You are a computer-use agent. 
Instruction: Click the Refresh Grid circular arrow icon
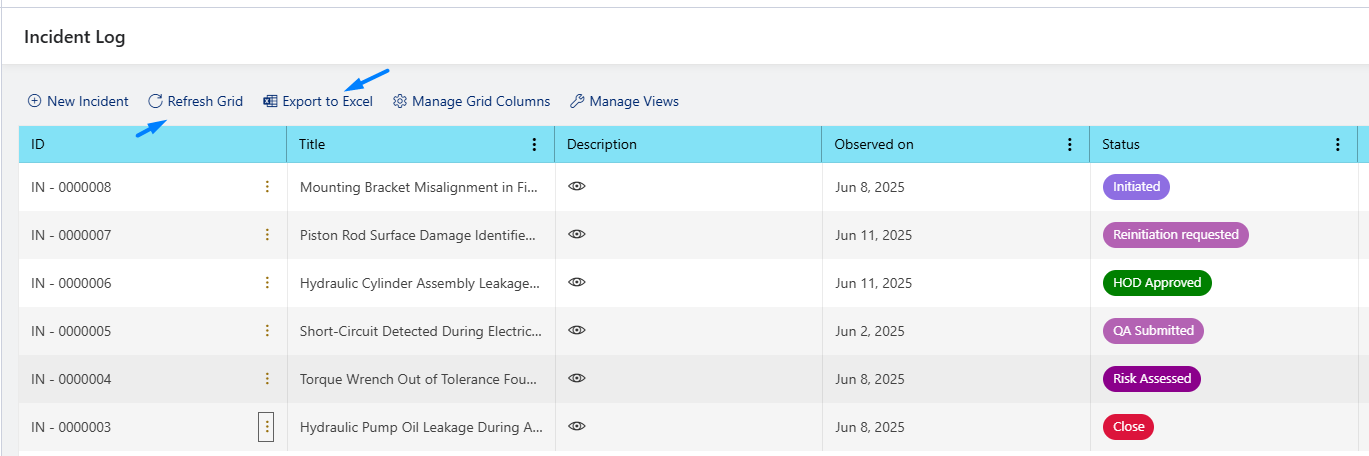pos(155,101)
